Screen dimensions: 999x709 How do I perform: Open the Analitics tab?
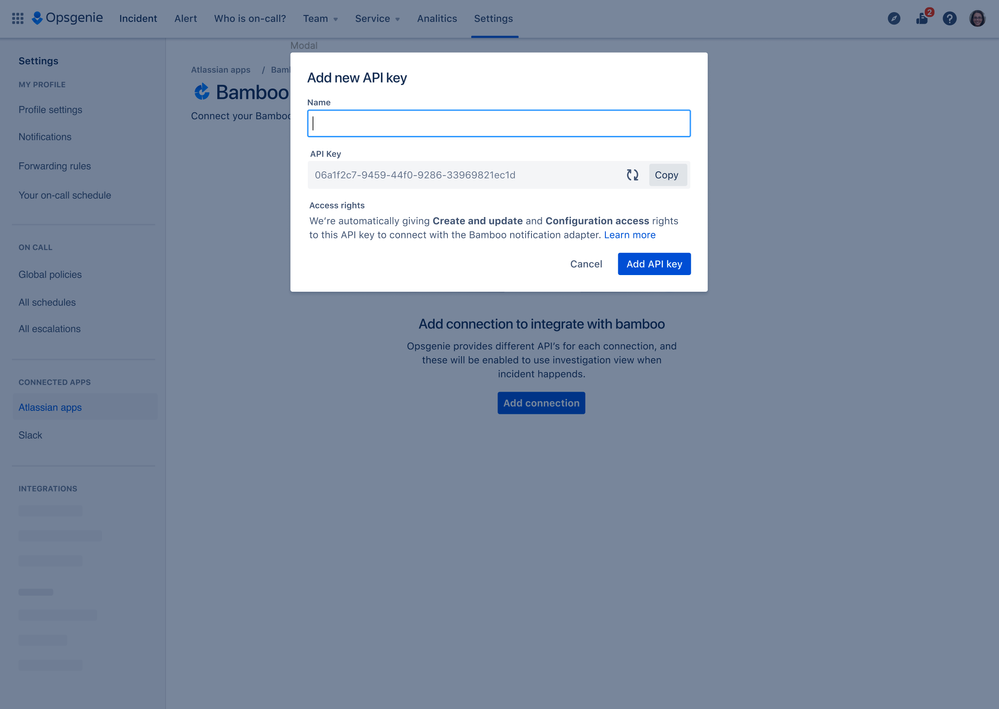point(437,18)
